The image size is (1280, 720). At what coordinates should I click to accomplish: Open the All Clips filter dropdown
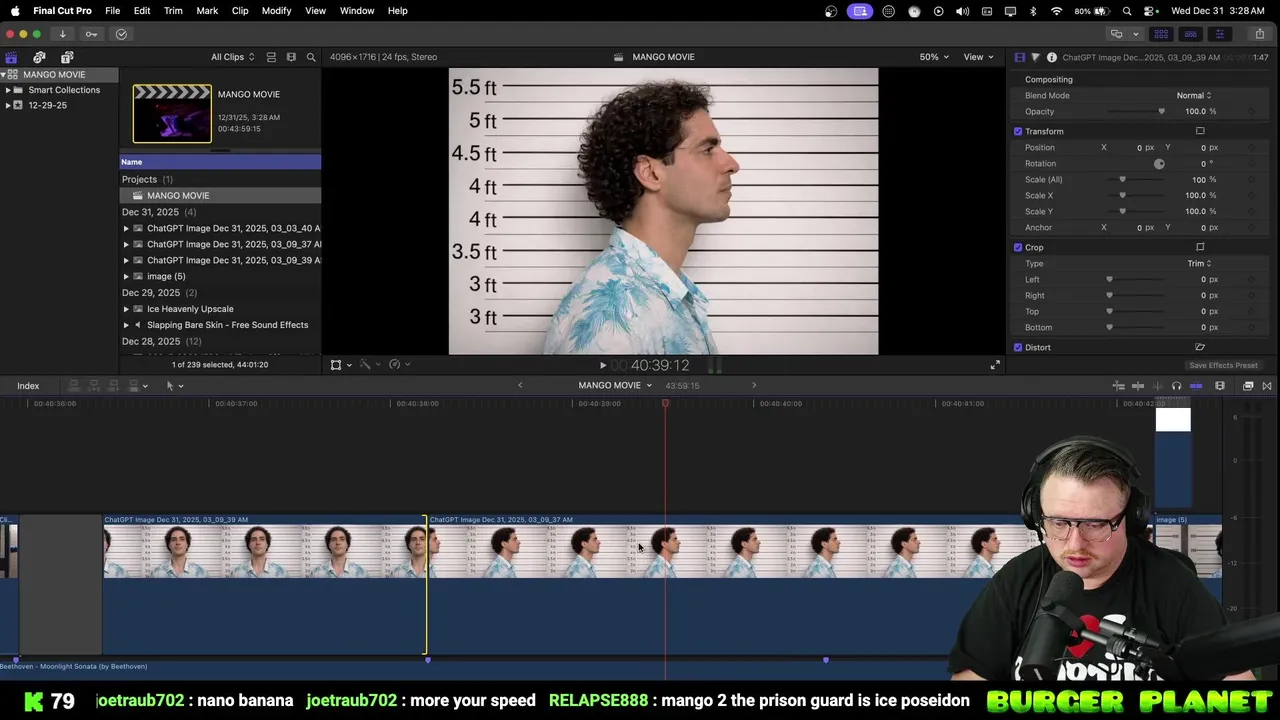(x=232, y=57)
